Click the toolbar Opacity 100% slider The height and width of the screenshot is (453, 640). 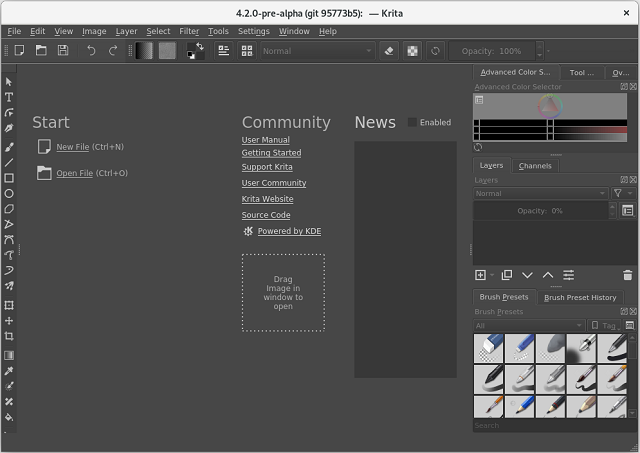point(491,51)
